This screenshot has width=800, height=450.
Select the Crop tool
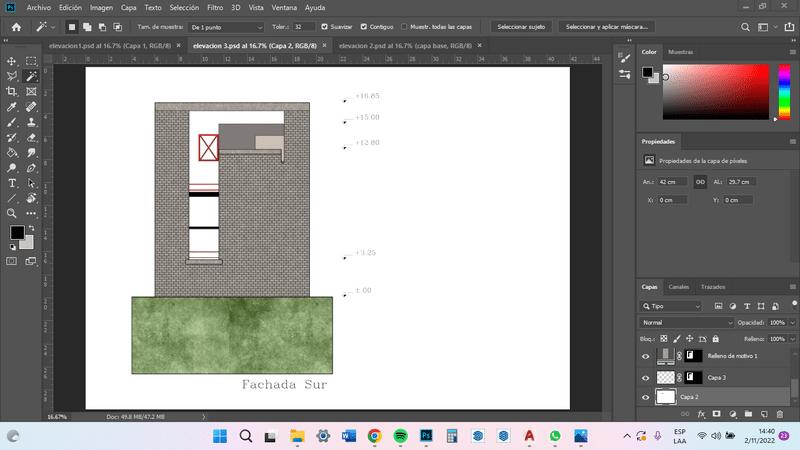point(12,91)
